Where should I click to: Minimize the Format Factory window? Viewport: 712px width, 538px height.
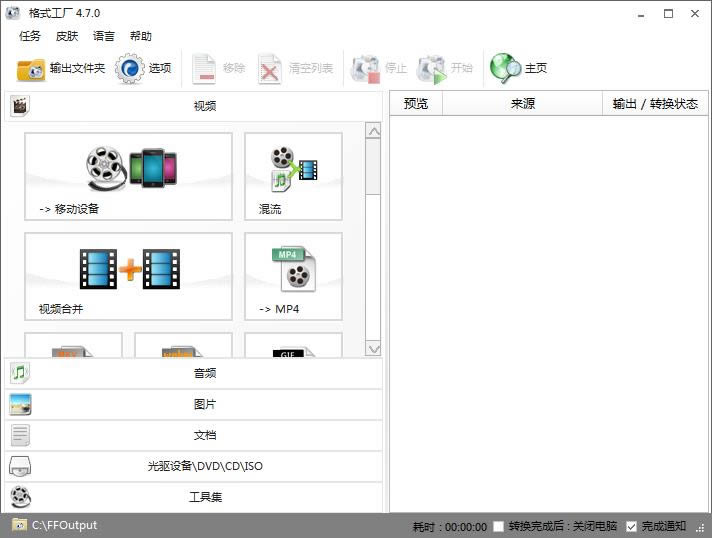click(641, 14)
